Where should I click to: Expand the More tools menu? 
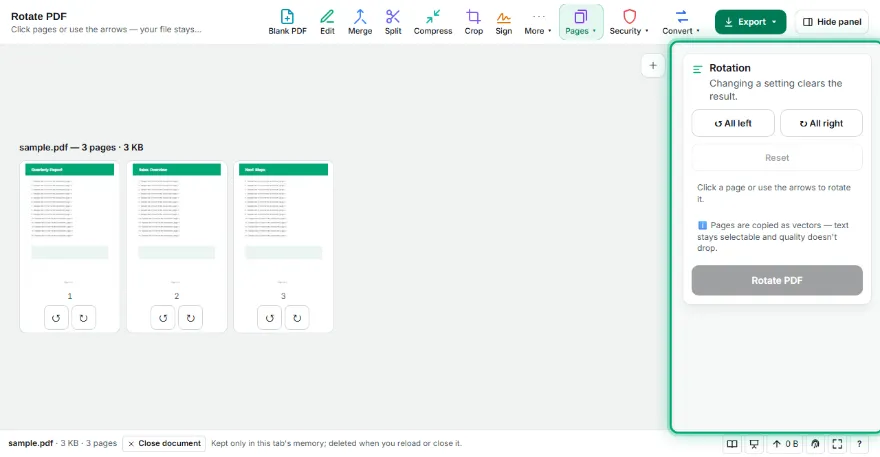click(x=538, y=22)
